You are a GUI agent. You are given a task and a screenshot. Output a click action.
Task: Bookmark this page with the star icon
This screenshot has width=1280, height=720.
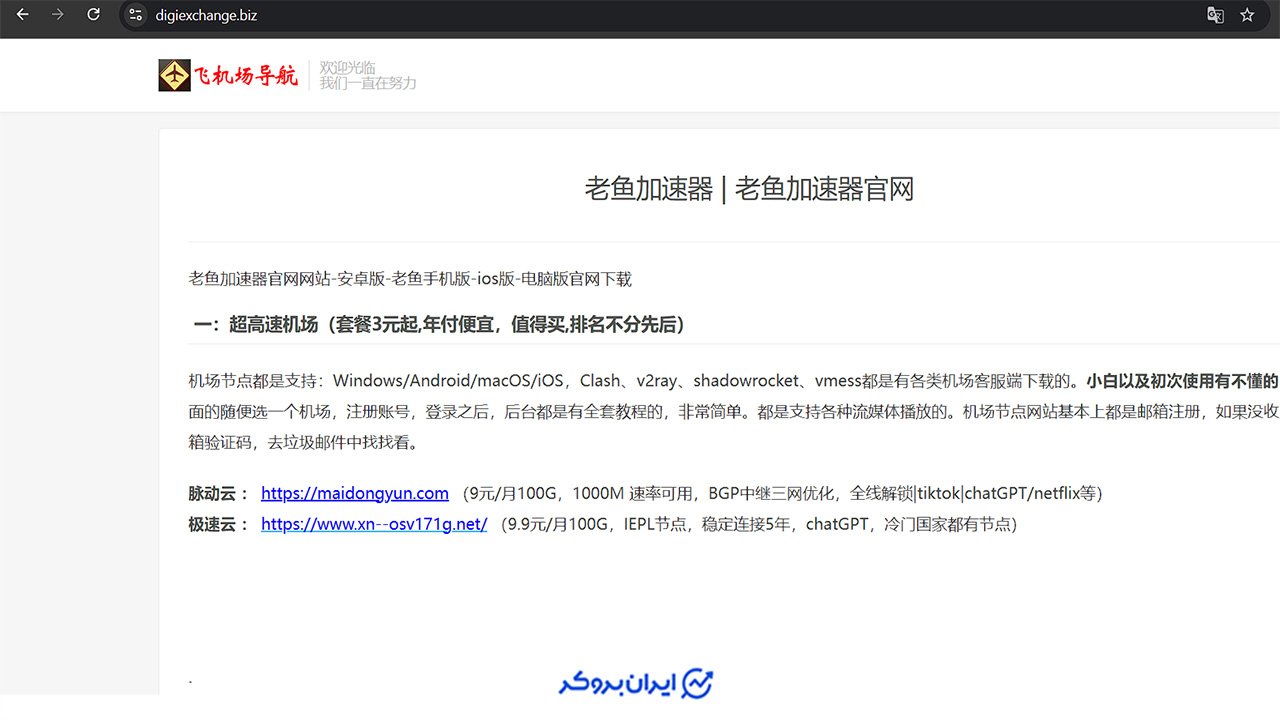(x=1247, y=15)
